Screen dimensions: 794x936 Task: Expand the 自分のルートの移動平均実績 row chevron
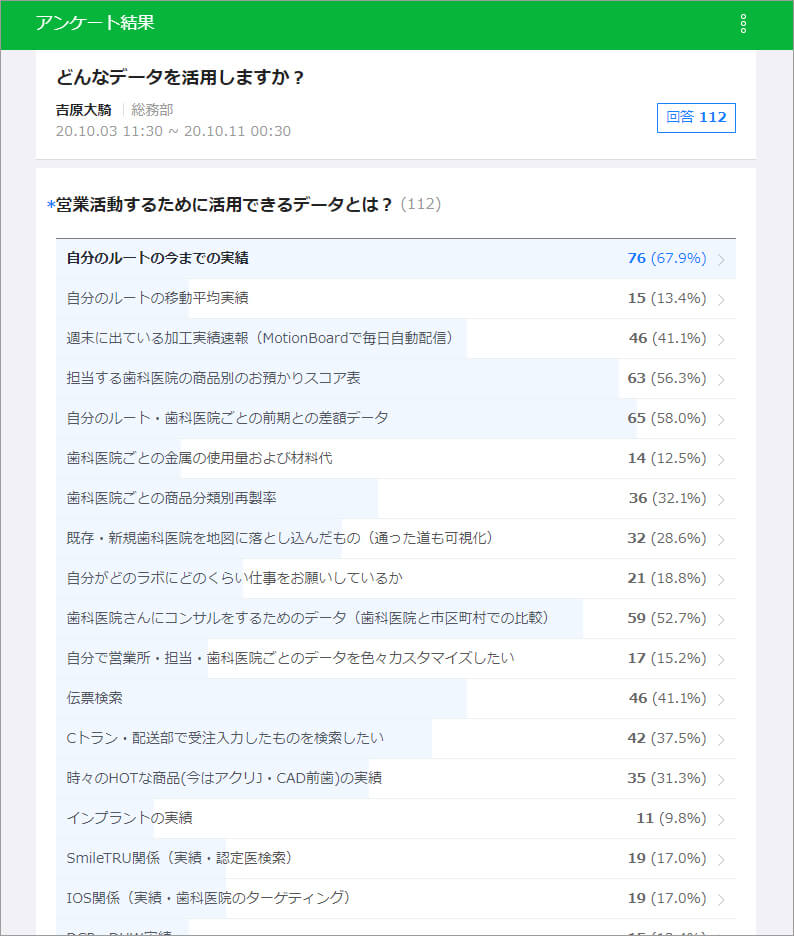pos(721,299)
